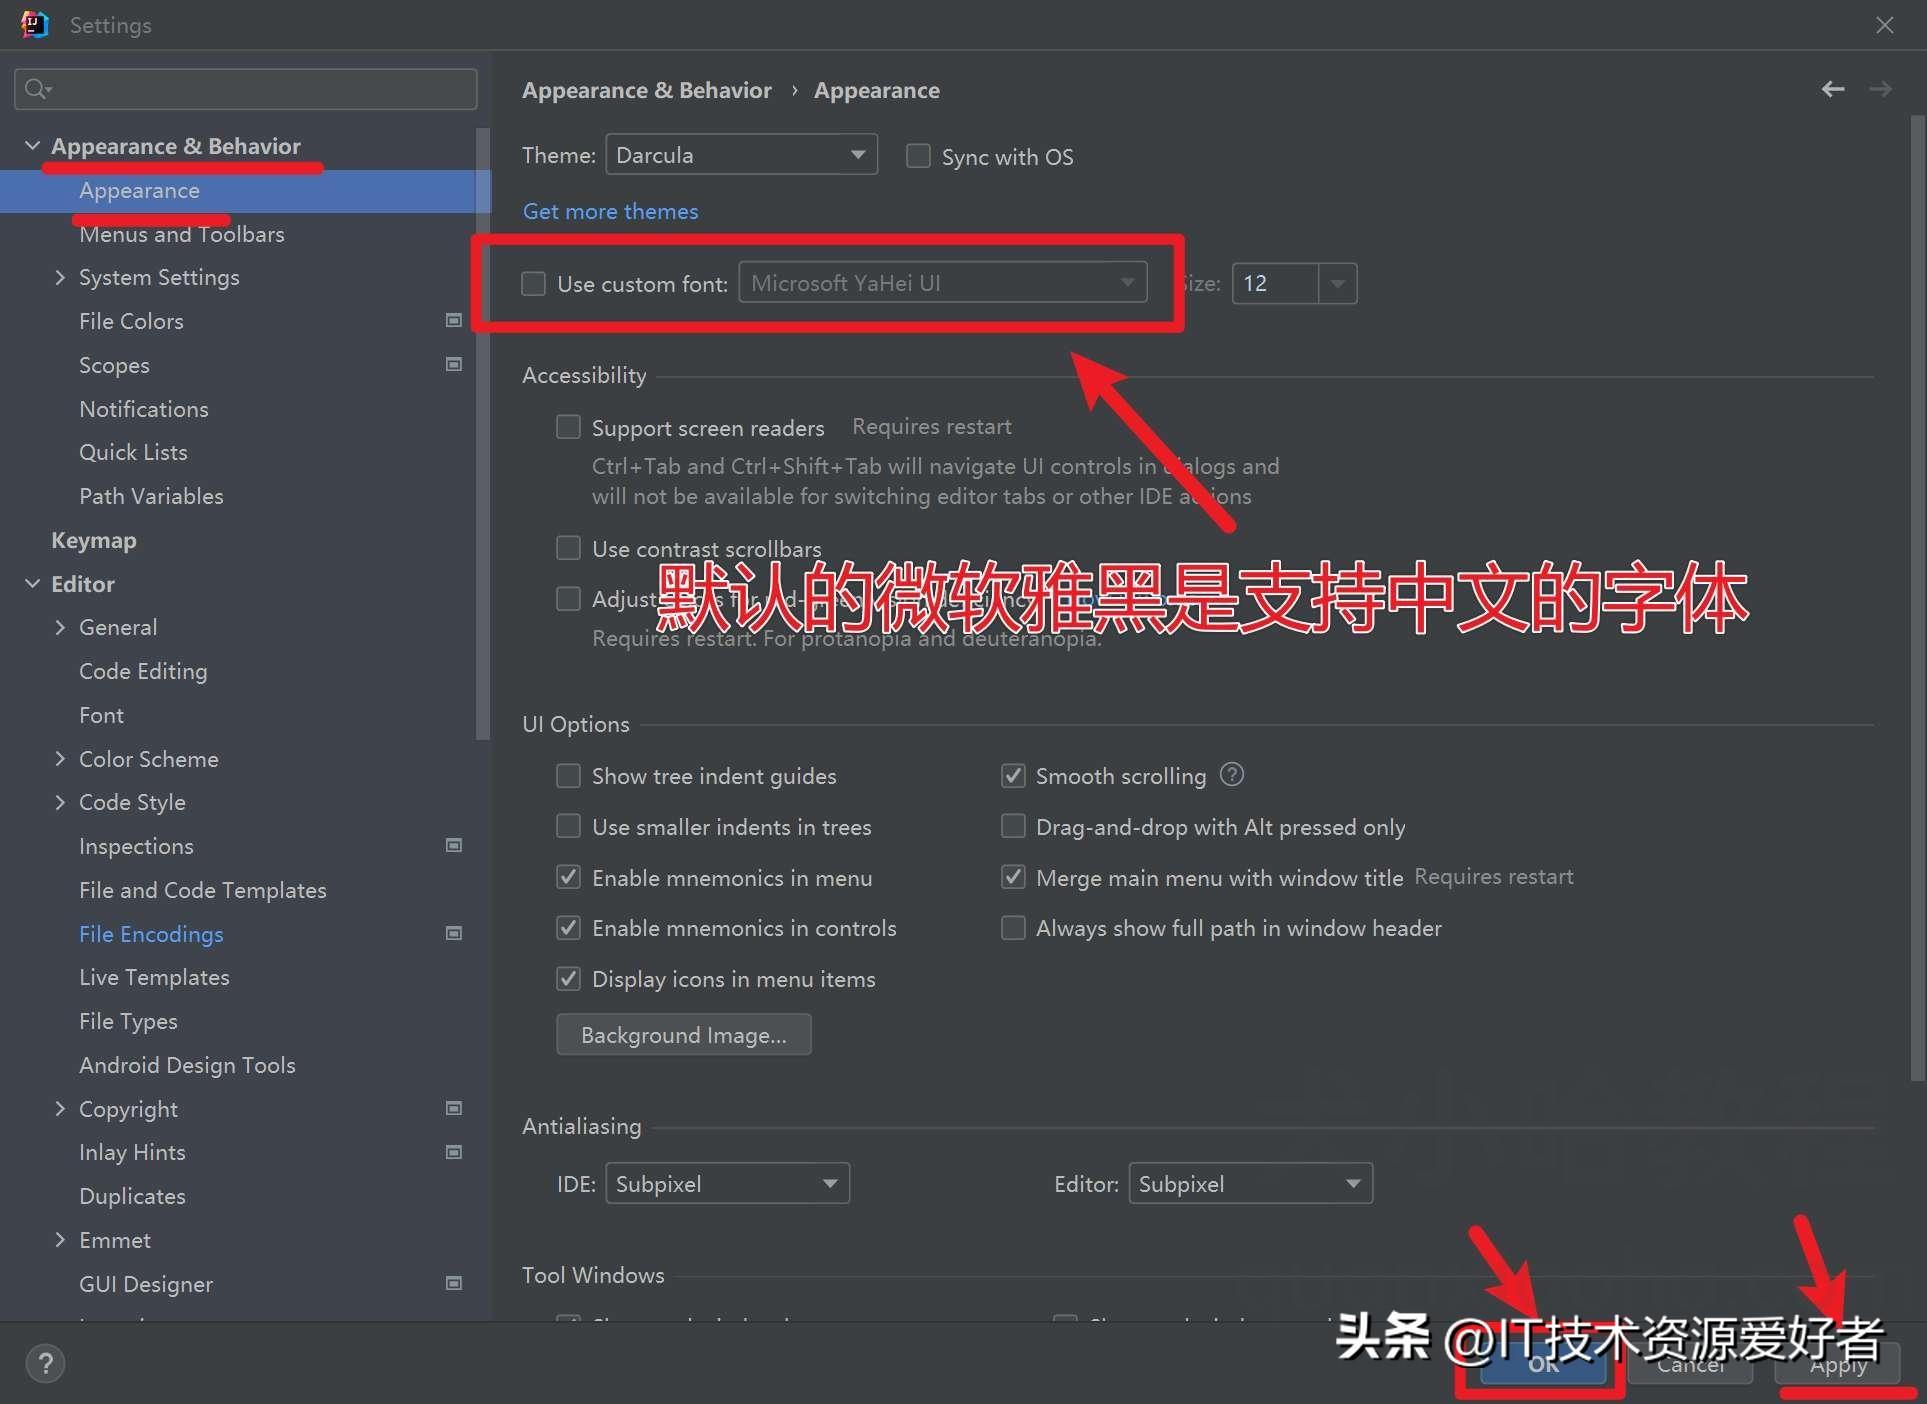Viewport: 1927px width, 1404px height.
Task: Enable Support screen readers
Action: coord(568,427)
